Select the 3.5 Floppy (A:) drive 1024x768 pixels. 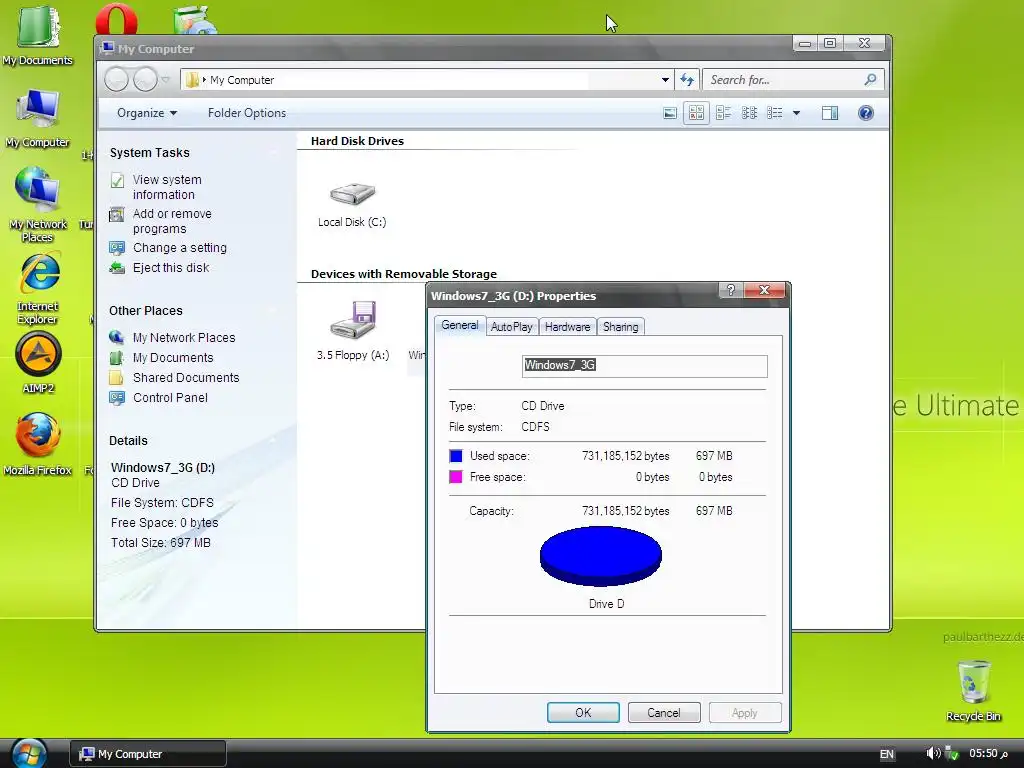(353, 330)
